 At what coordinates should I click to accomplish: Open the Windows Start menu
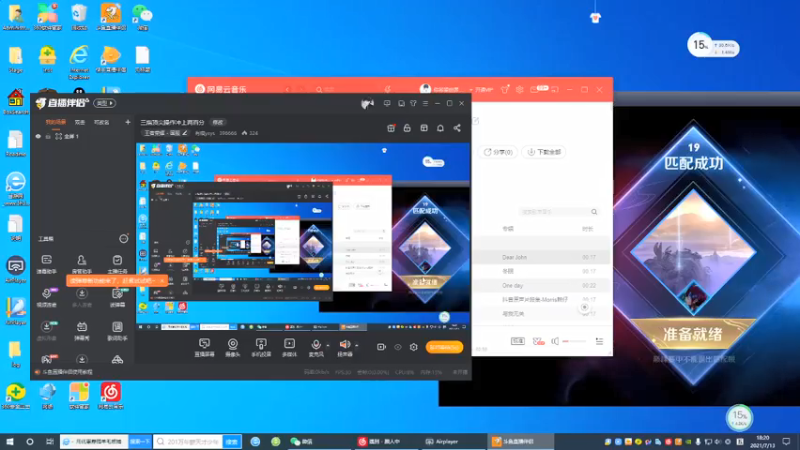tap(10, 441)
